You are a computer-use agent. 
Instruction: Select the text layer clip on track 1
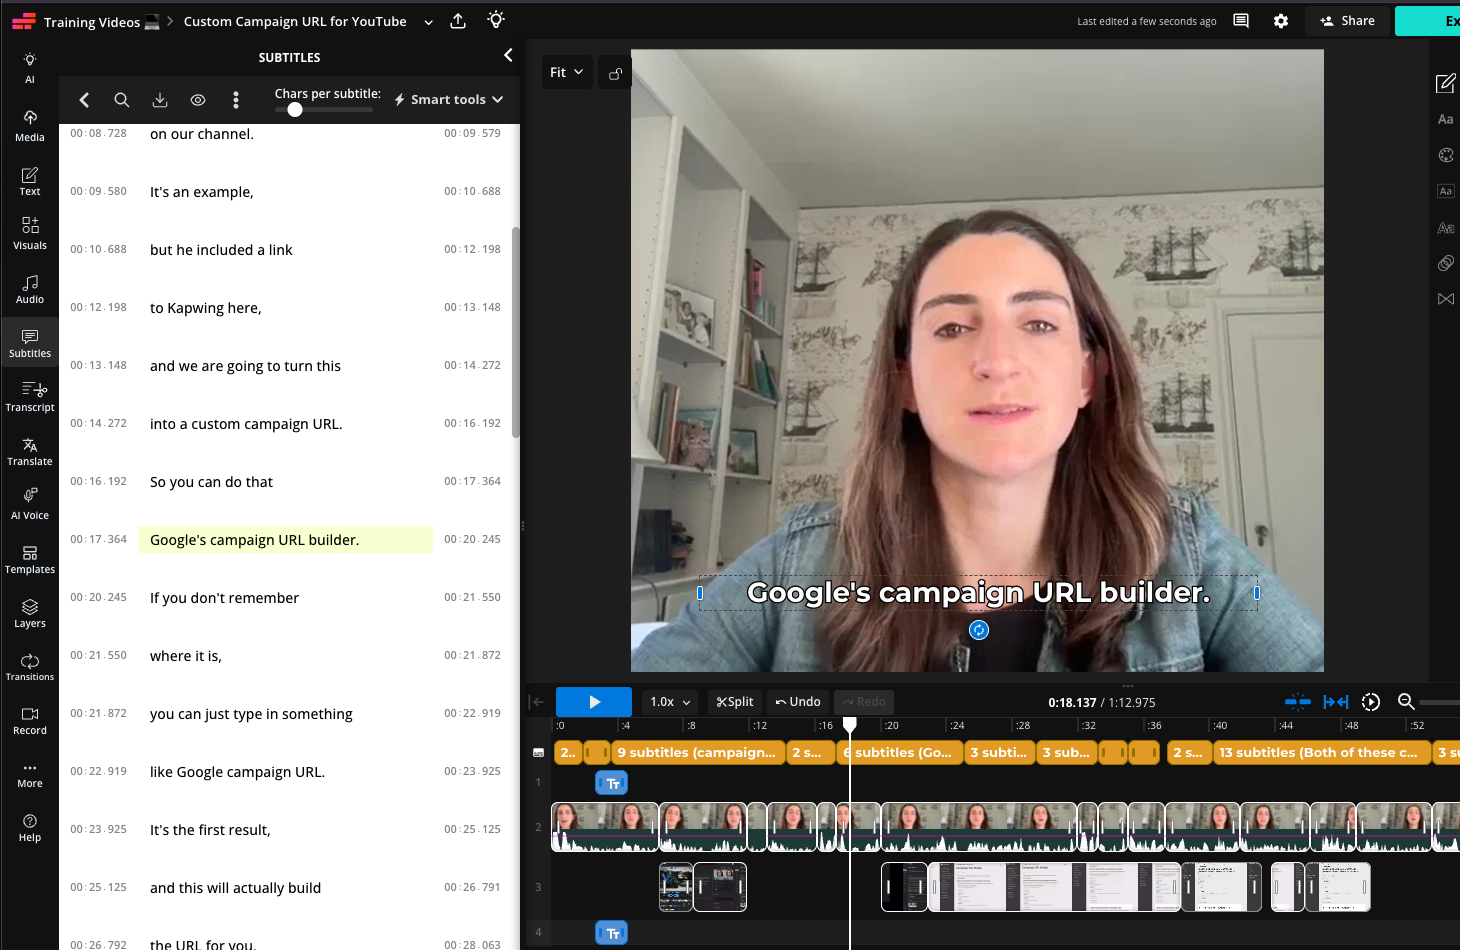coord(612,783)
